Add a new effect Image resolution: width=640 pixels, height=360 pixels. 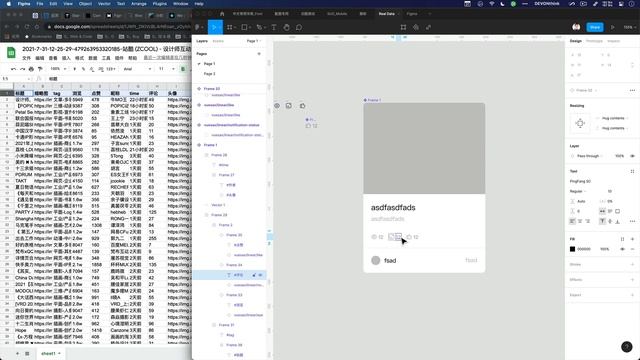[632, 280]
